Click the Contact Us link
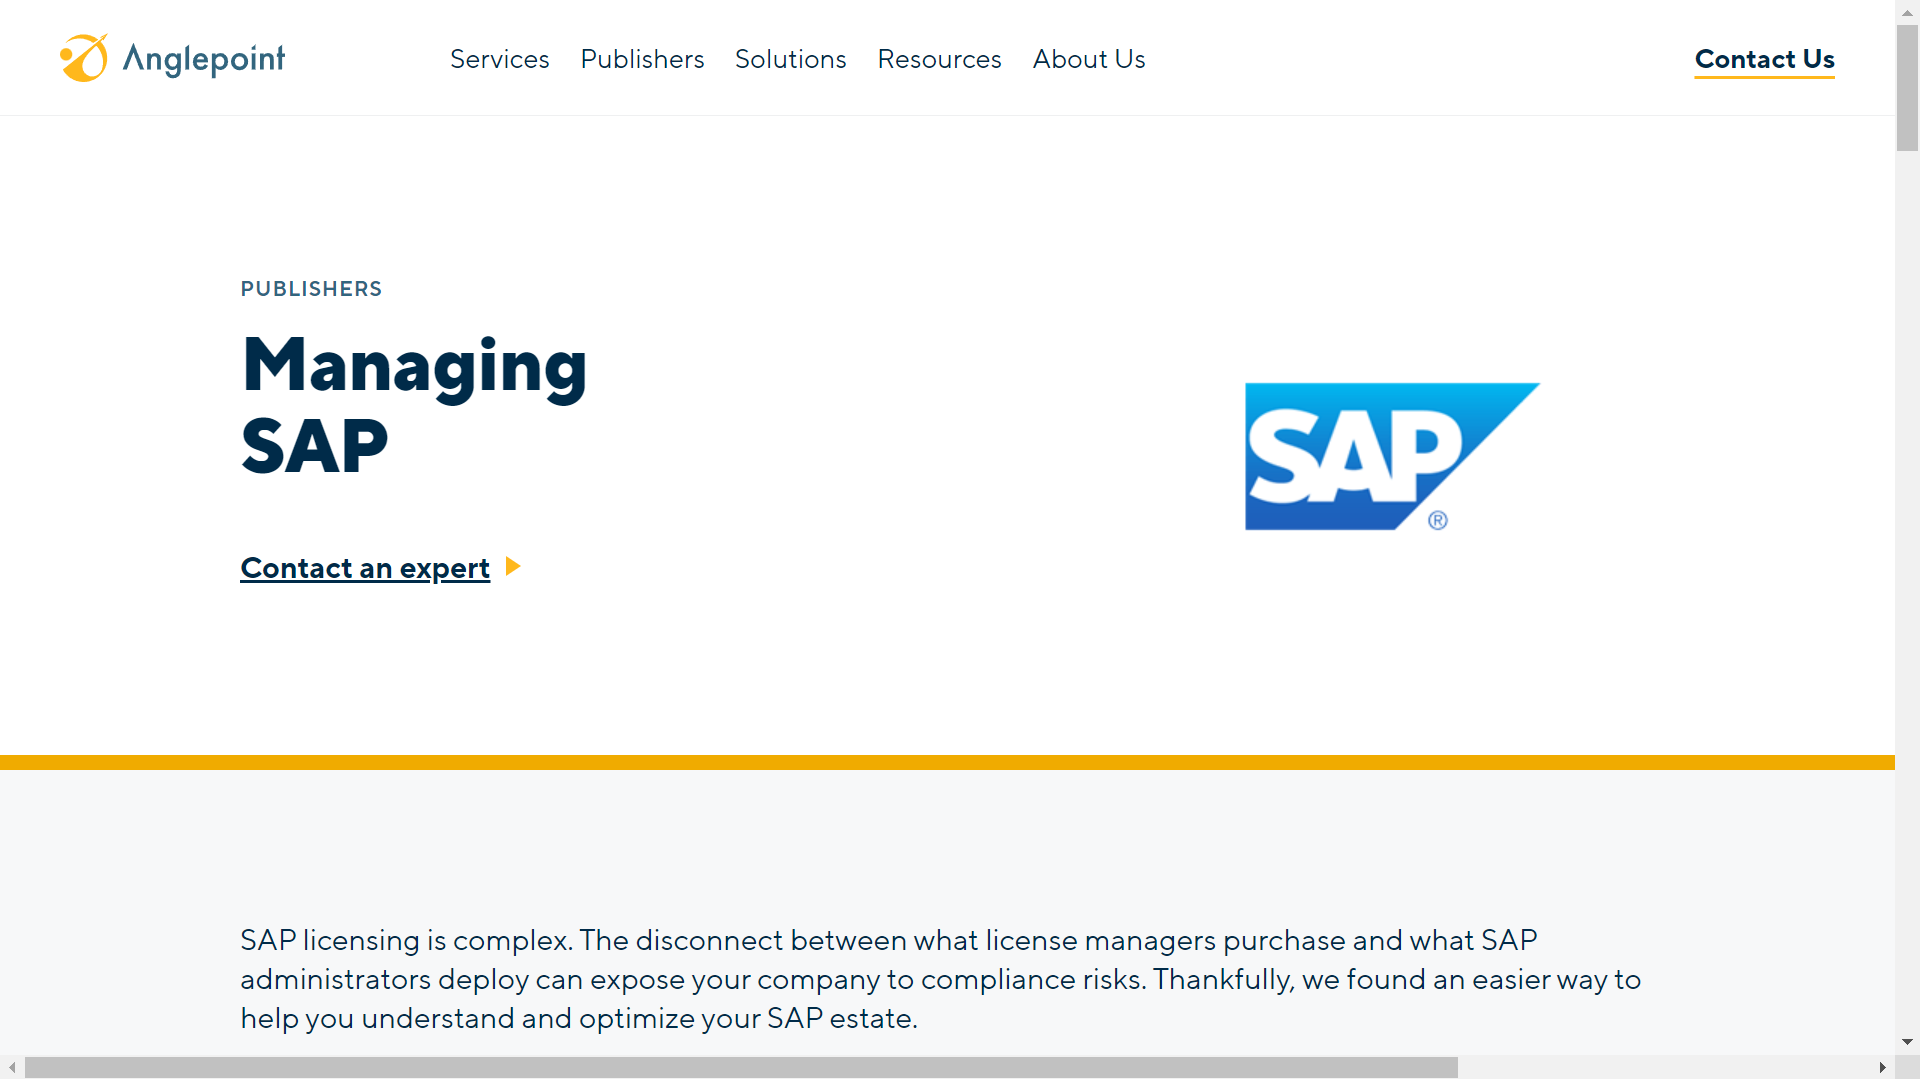 point(1764,60)
